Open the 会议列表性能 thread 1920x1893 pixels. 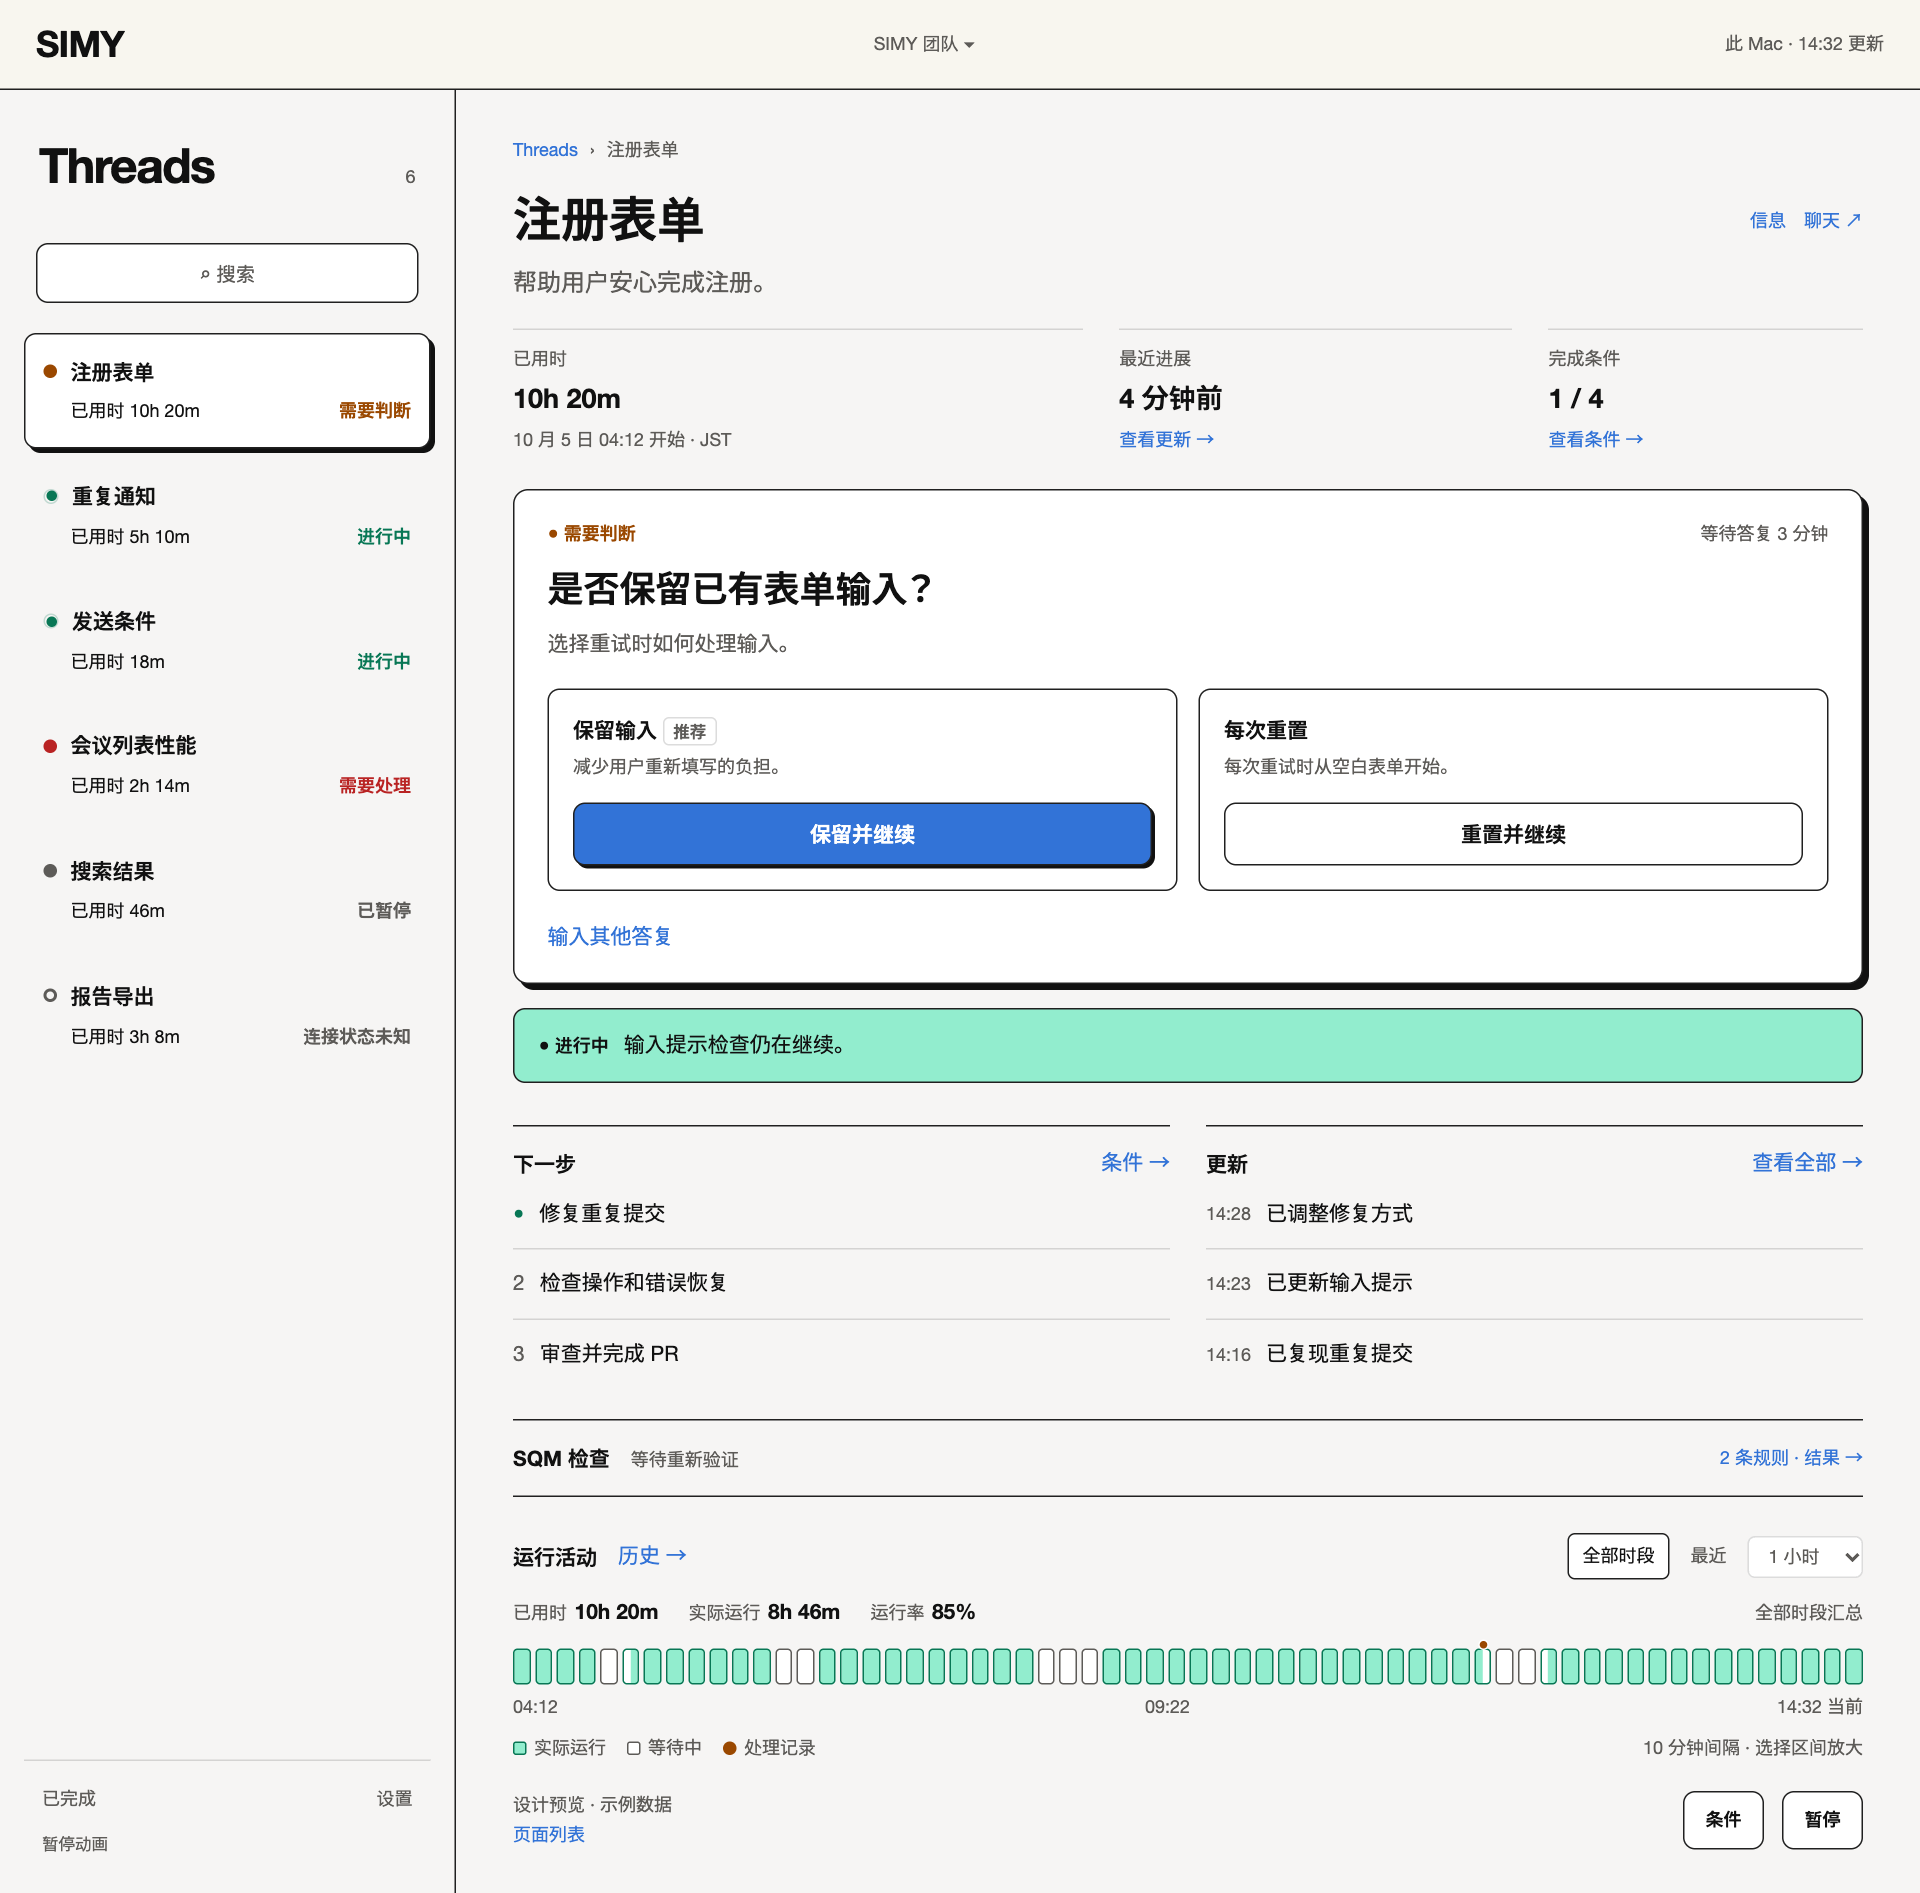227,765
